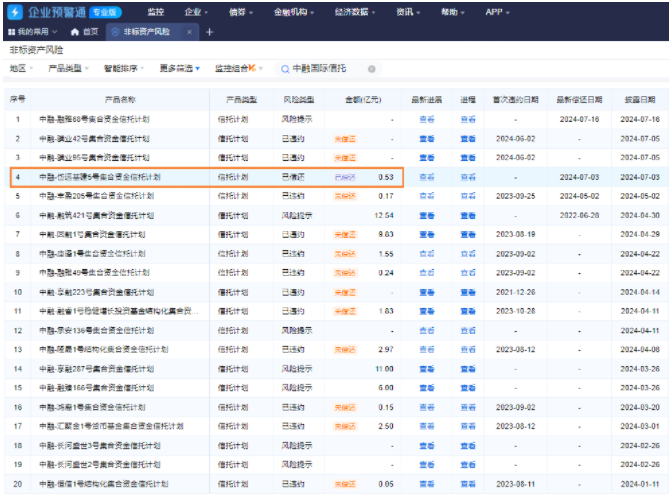Click the lightning logo icon
Screen dimensions: 671x500
(x=15, y=12)
